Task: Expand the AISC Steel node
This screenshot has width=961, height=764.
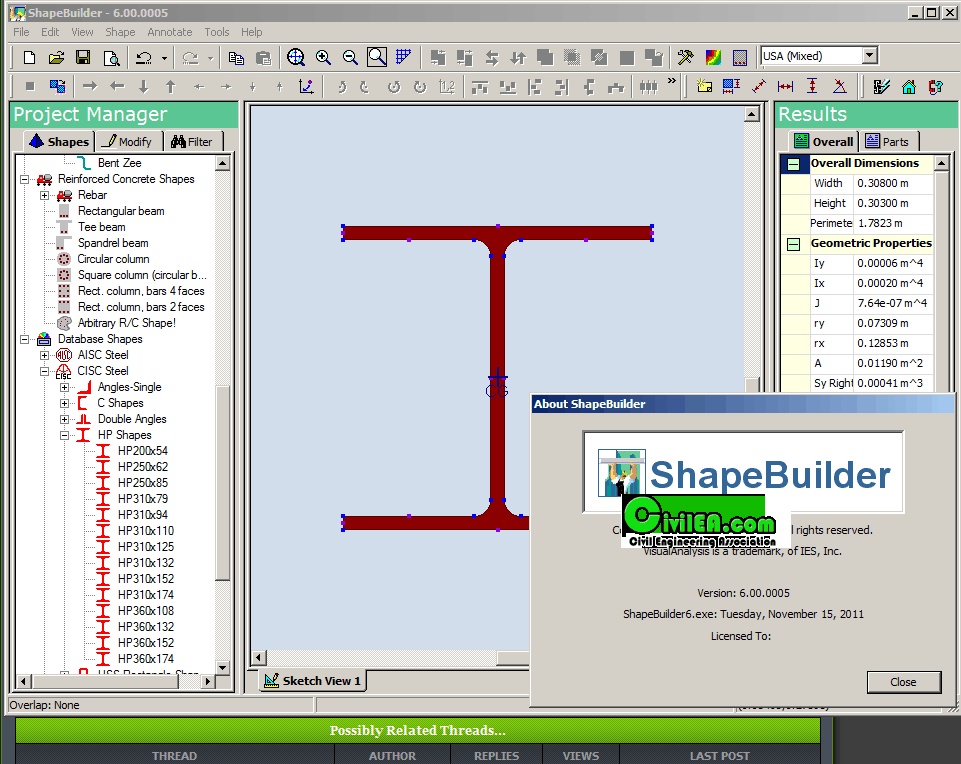Action: click(44, 355)
